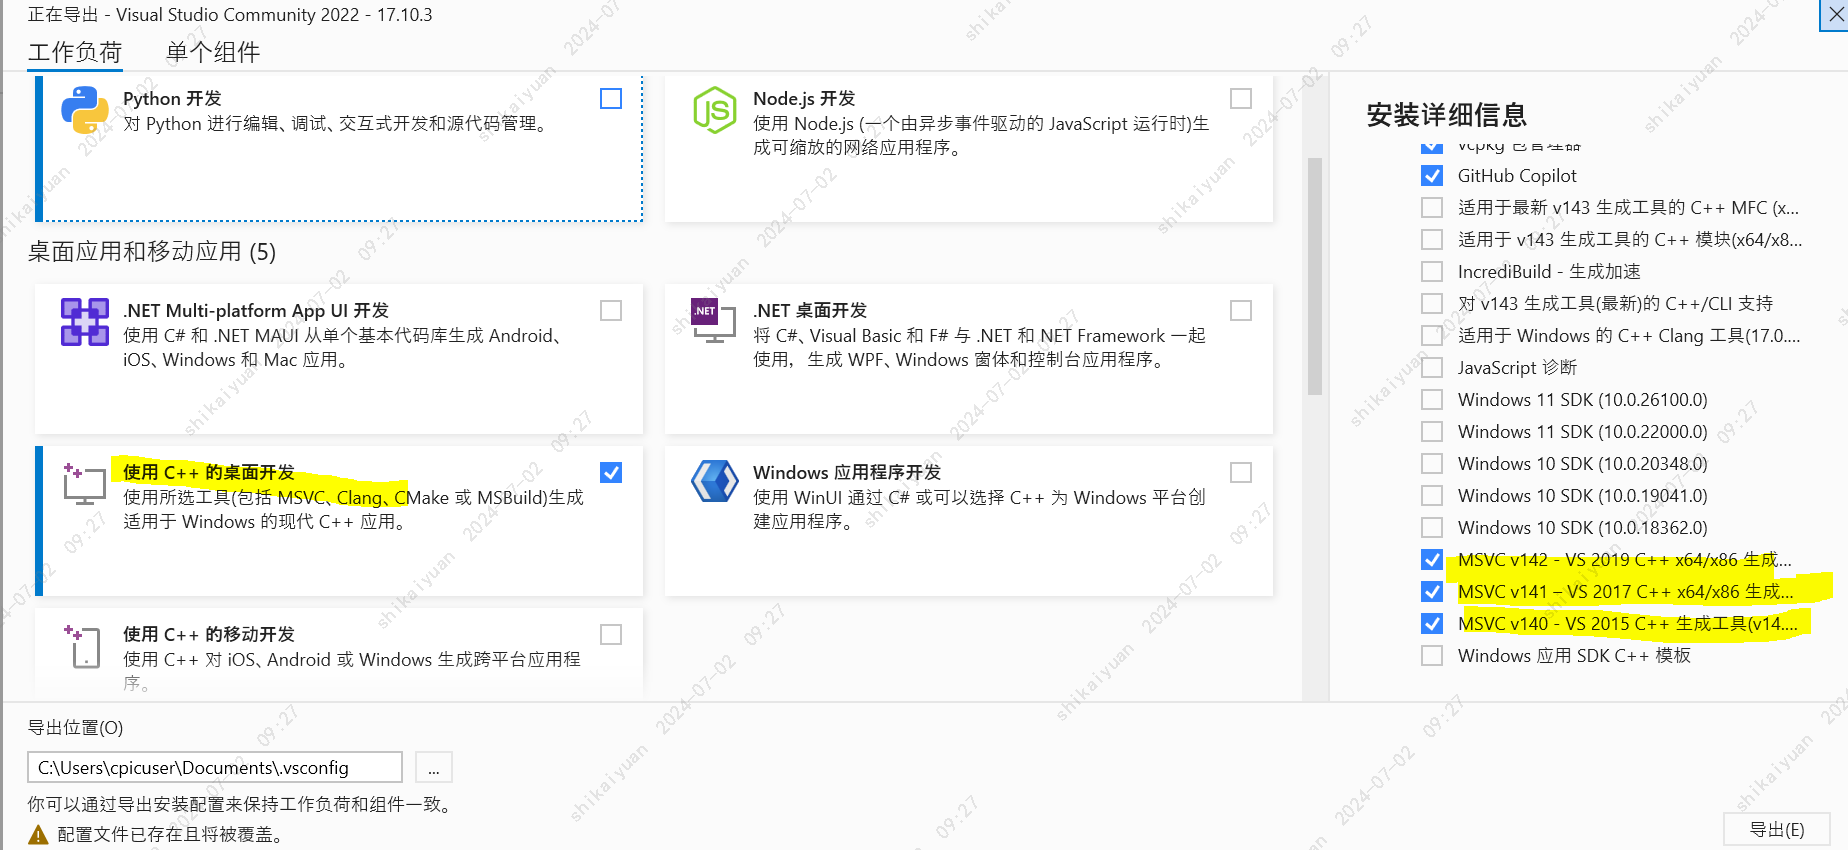Check Windows 10 SDK (10.0.18362.0)
Viewport: 1848px width, 850px height.
1432,528
